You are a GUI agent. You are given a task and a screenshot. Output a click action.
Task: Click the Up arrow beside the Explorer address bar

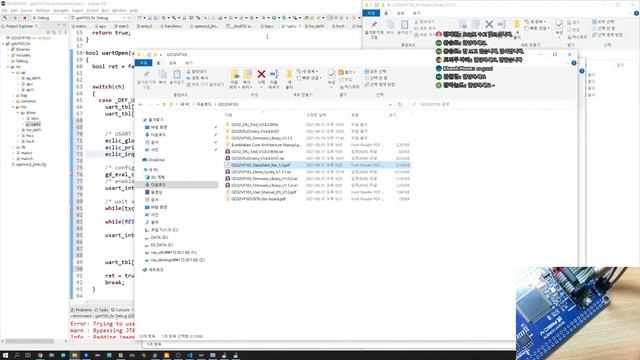pyautogui.click(x=164, y=104)
